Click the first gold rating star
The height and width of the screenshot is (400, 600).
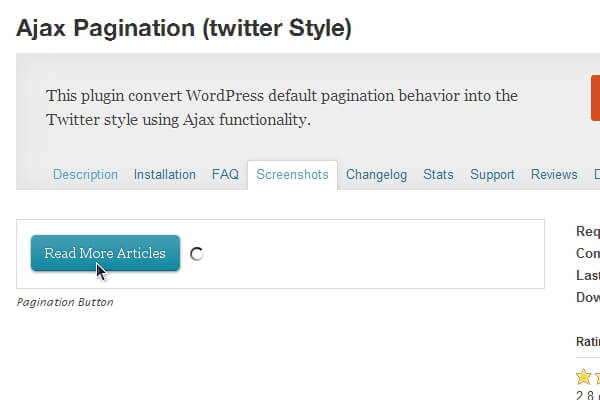pos(584,377)
